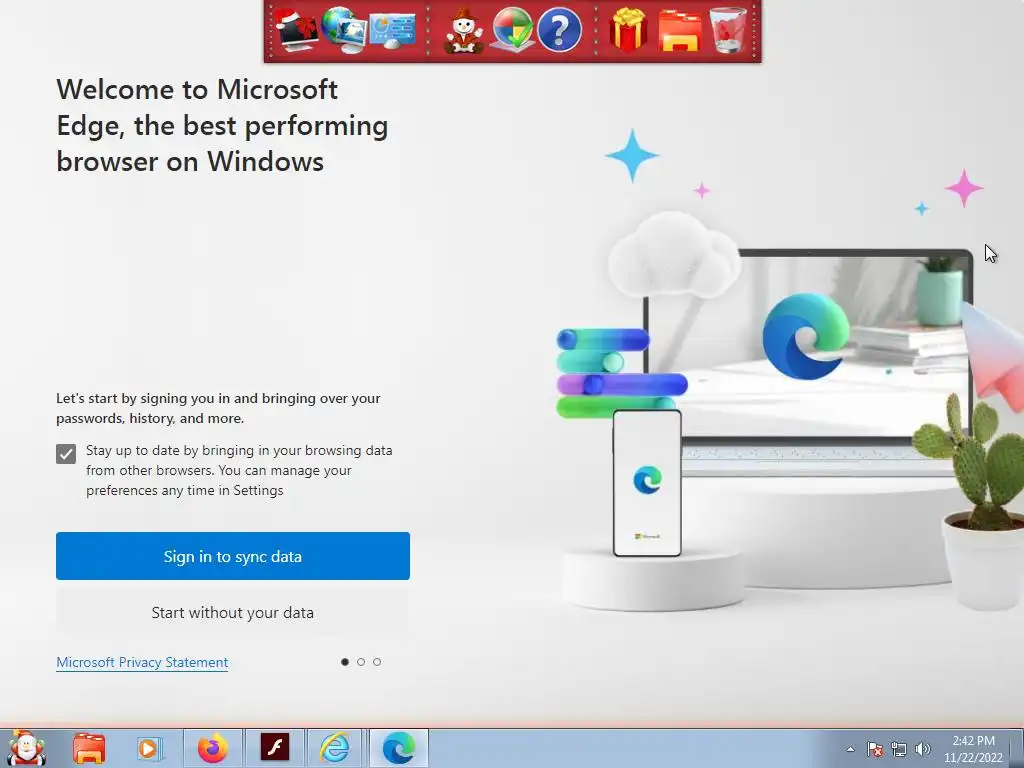Click Start without your data
Image resolution: width=1024 pixels, height=768 pixels.
(x=232, y=612)
